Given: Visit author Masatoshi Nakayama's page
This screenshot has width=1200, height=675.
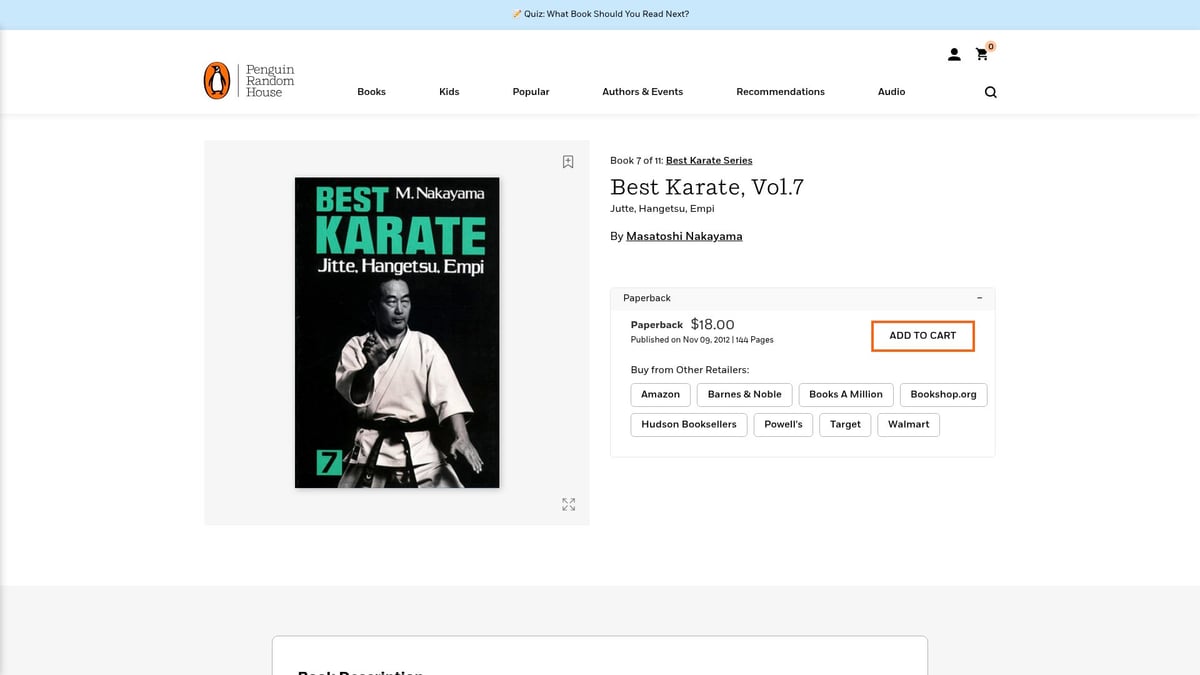Looking at the screenshot, I should (684, 237).
